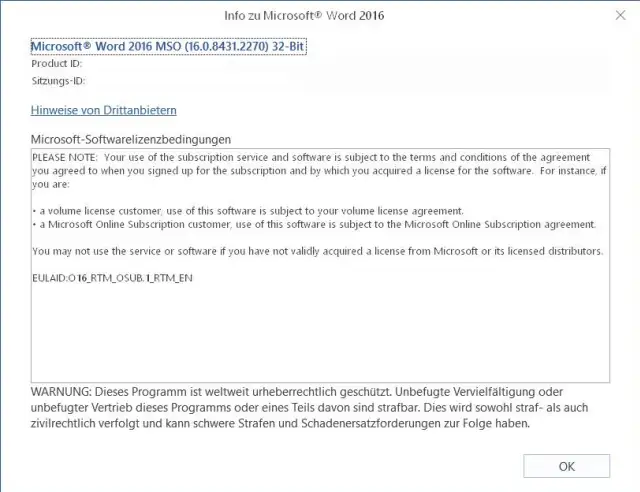
Task: Click the dialog title 'Info zu Microsoft Word 2016'
Action: click(304, 16)
